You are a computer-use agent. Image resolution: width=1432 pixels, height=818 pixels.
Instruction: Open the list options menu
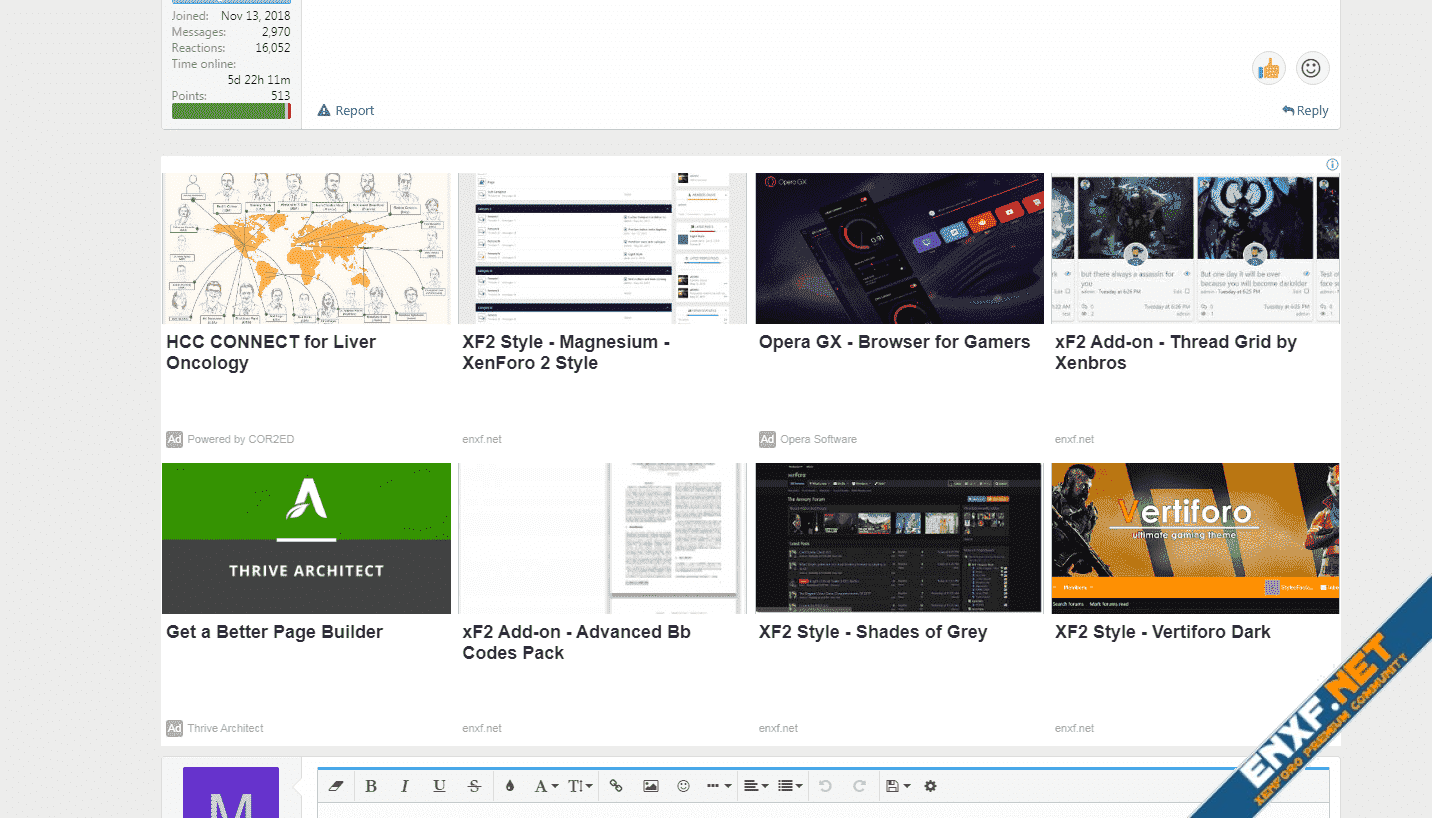(790, 786)
